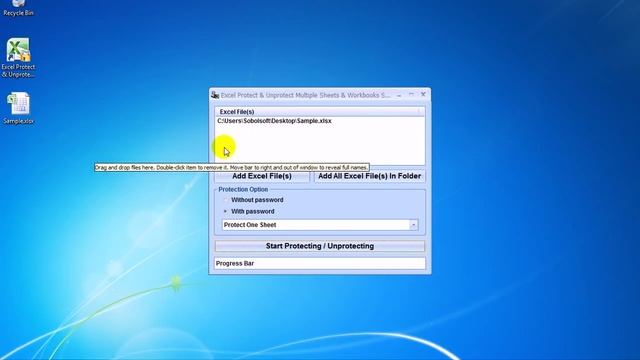Select the Excel Protect & Unprotect desktop shortcut

click(18, 58)
